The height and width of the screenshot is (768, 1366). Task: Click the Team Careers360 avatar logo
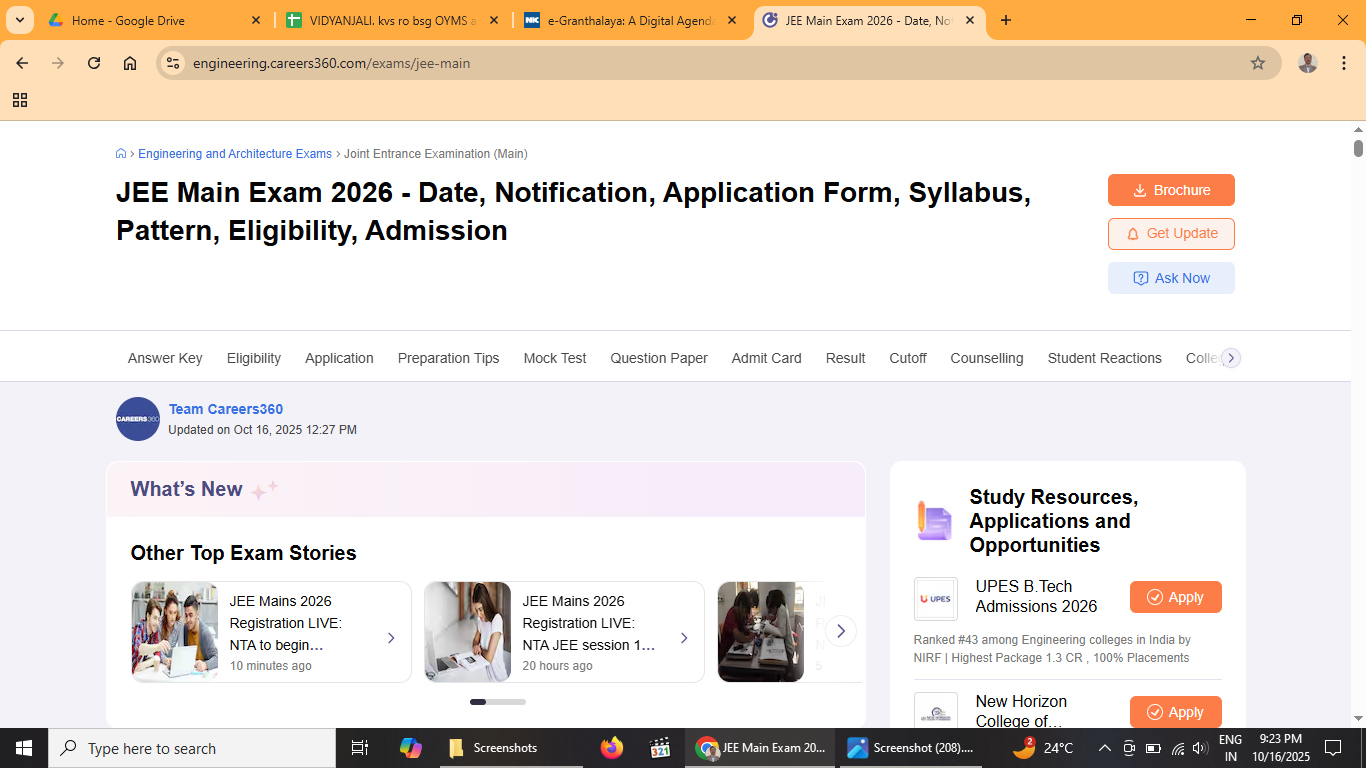(138, 419)
